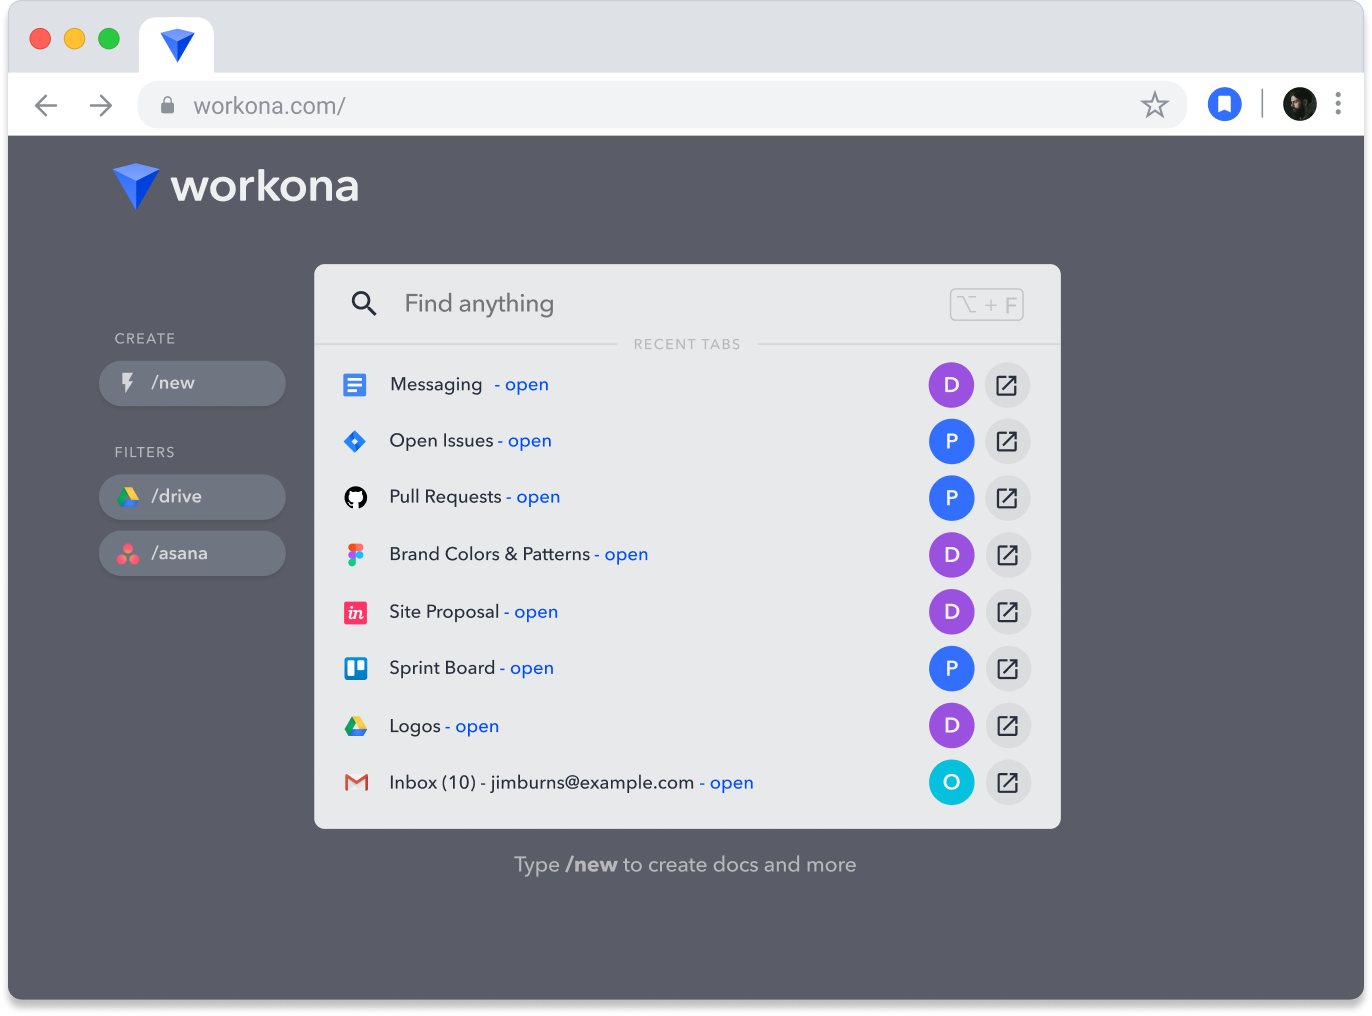This screenshot has height=1016, width=1372.
Task: Click the InVision icon beside Site Proposal
Action: tap(355, 612)
